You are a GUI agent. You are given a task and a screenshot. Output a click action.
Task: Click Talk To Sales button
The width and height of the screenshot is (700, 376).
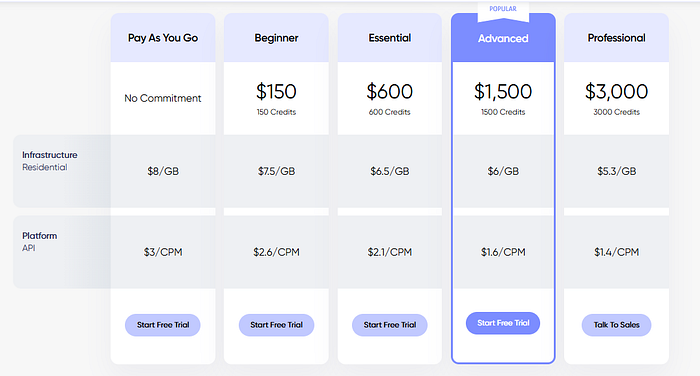point(617,325)
